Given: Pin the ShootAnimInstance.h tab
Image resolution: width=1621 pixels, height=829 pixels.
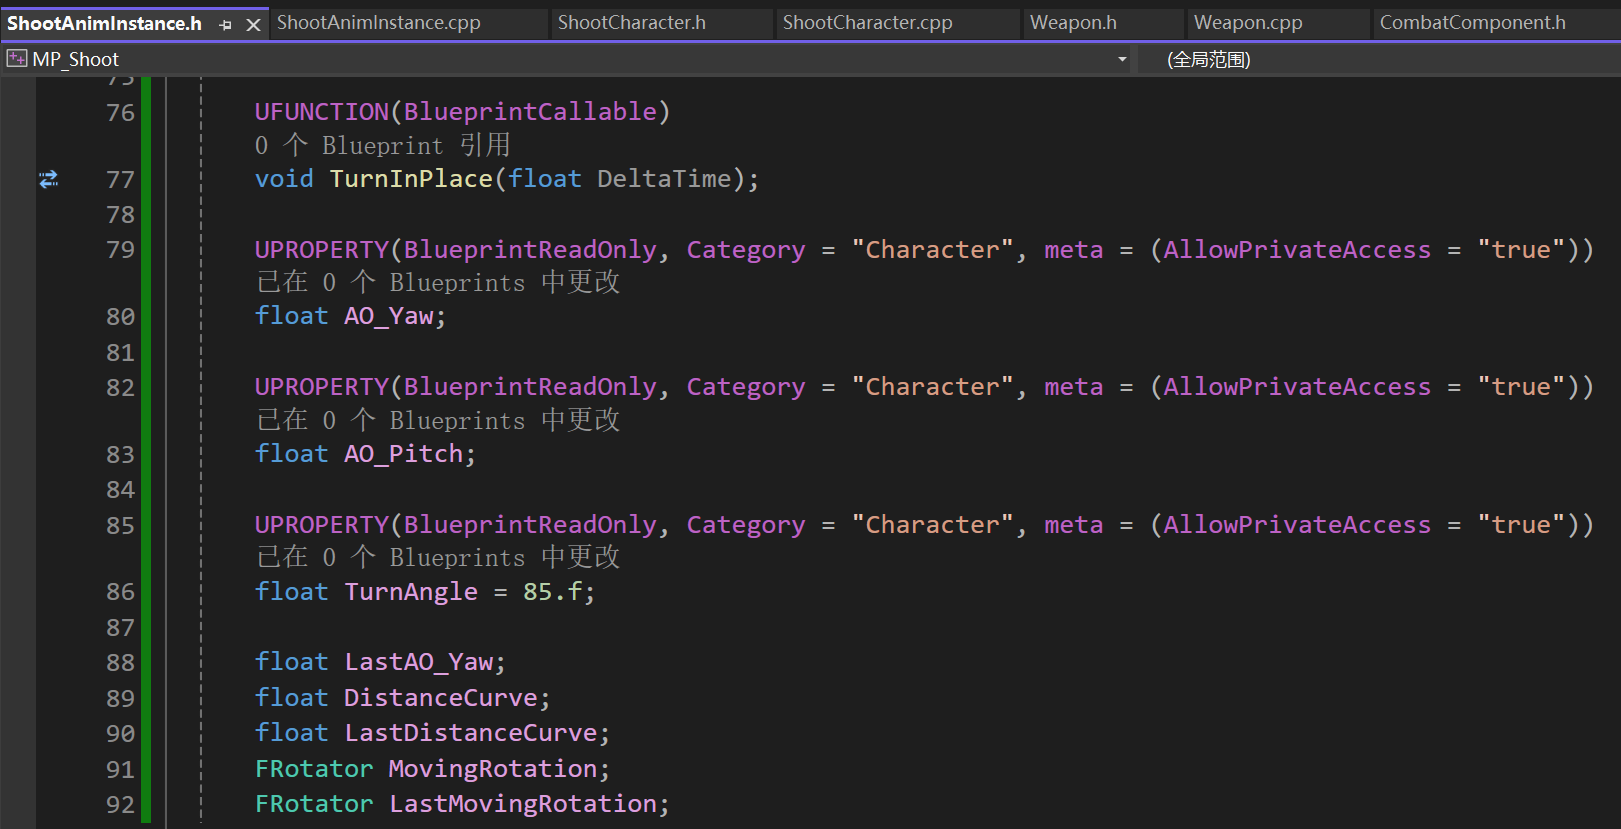Looking at the screenshot, I should [x=225, y=24].
